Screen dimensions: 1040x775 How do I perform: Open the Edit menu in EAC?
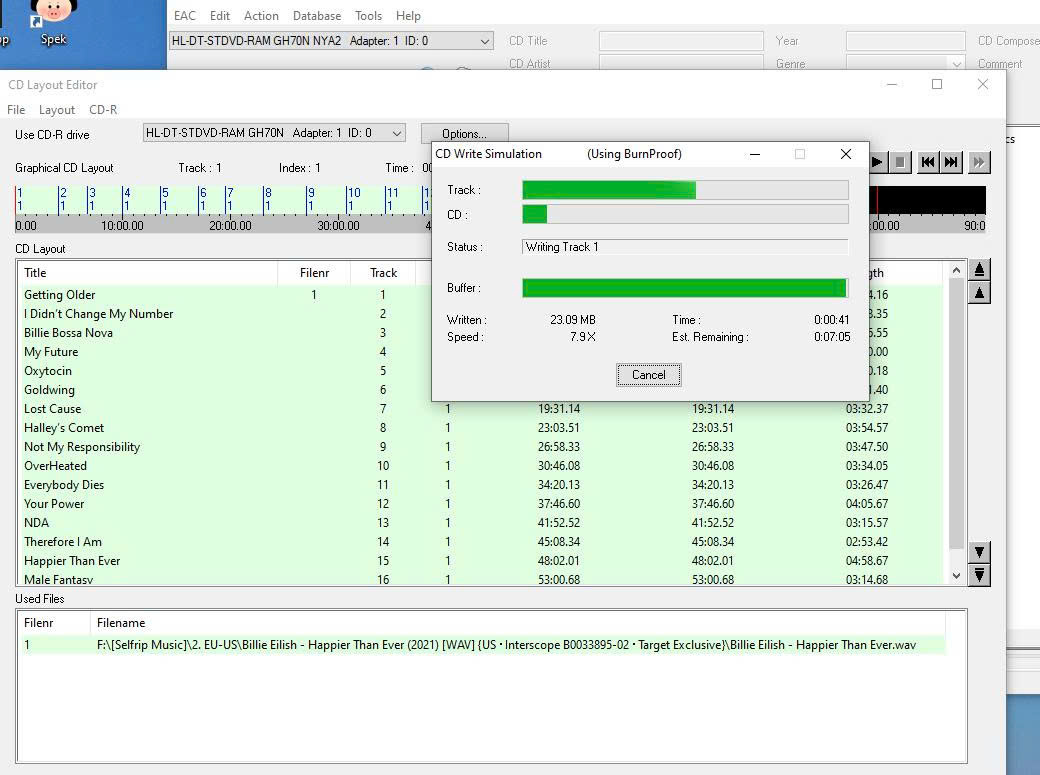click(x=220, y=16)
